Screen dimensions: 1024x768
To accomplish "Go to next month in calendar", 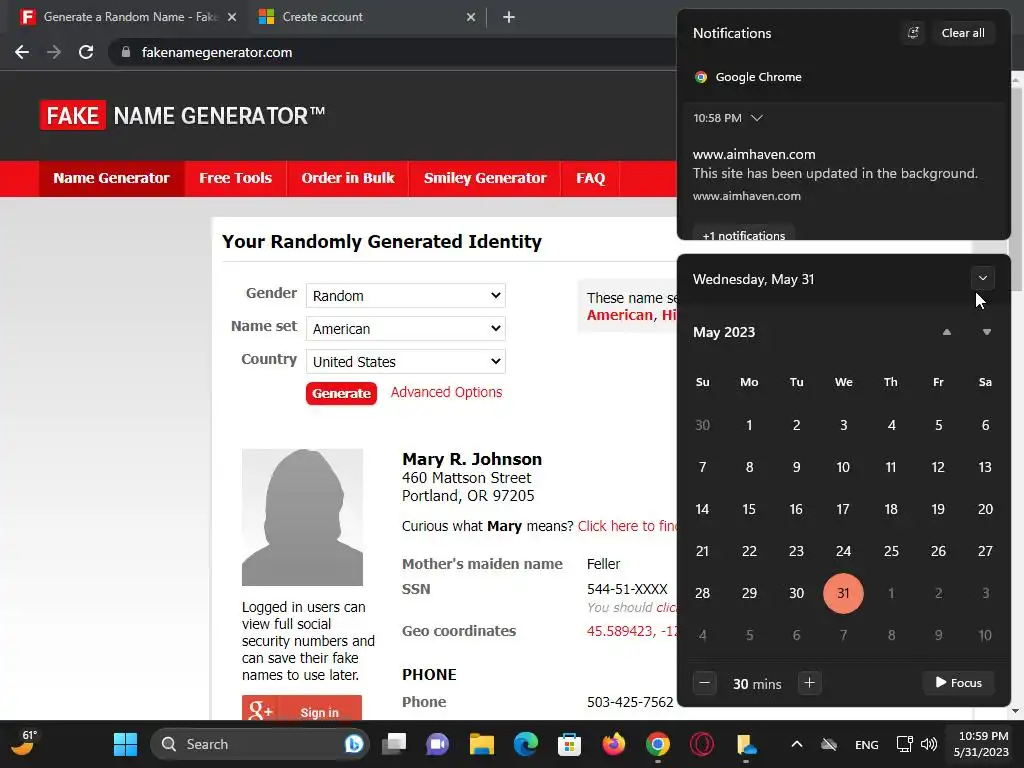I will coord(987,332).
